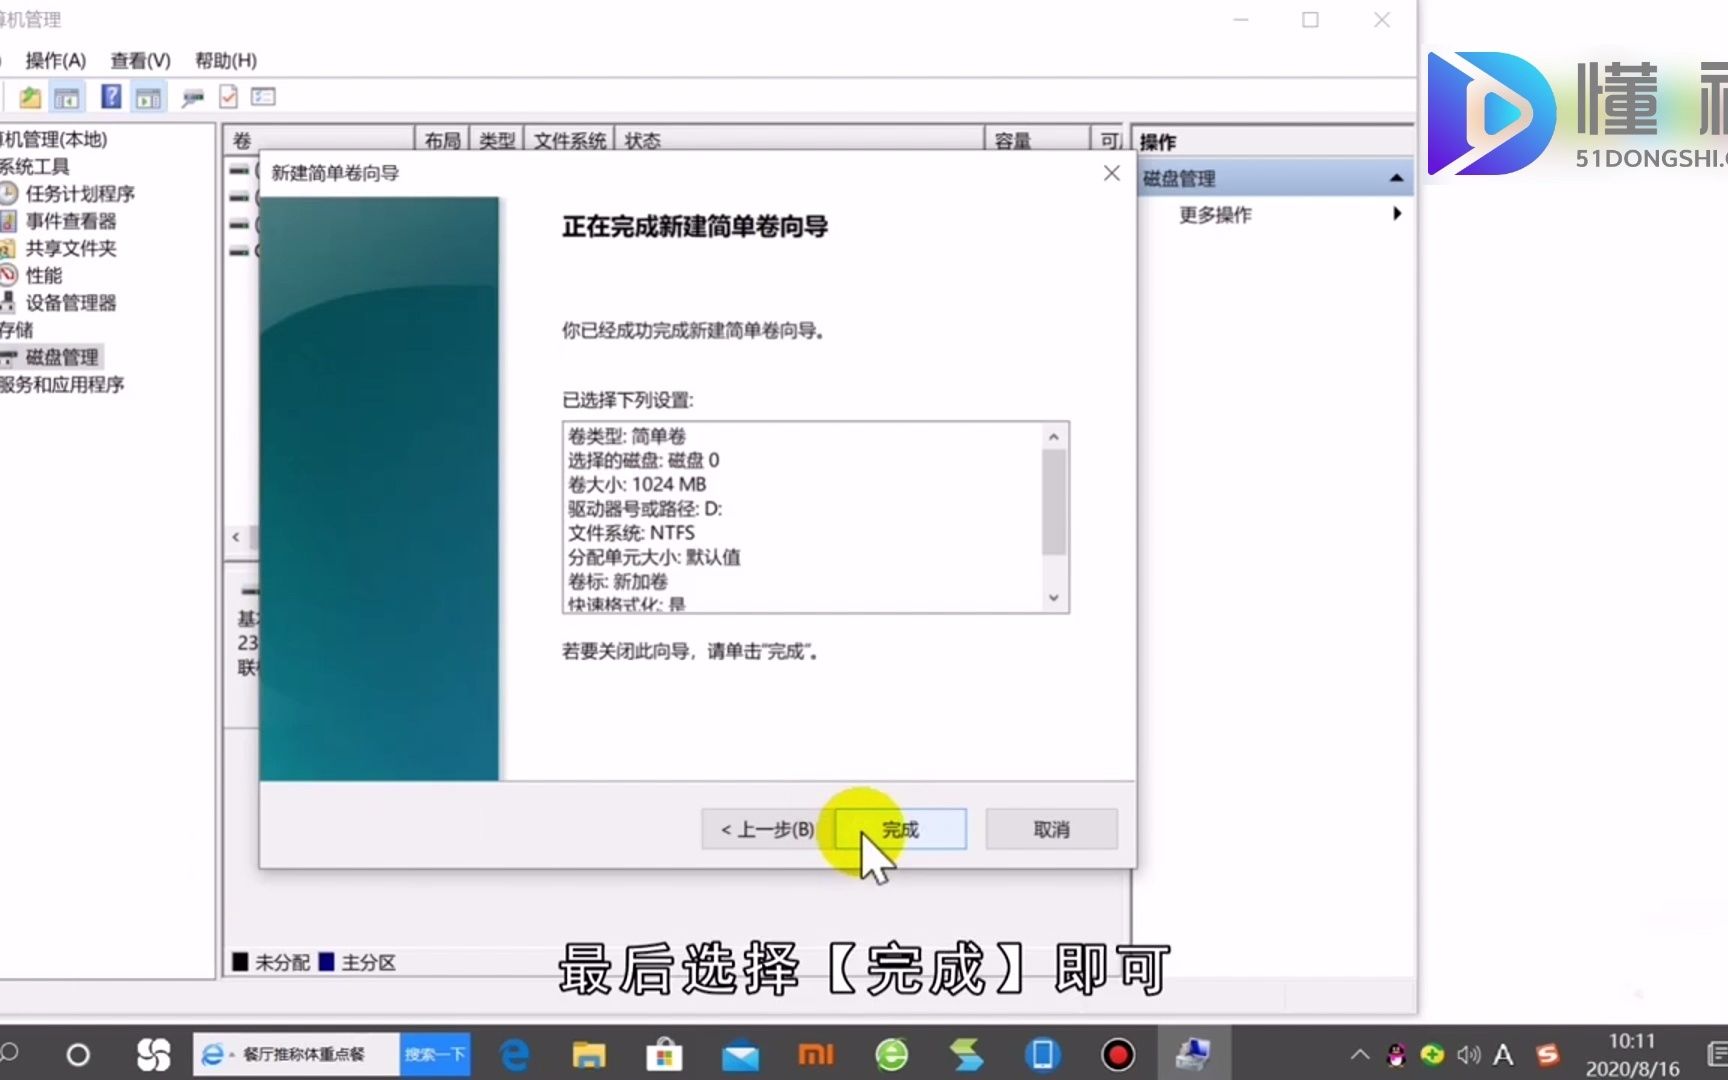Click 文件系统: NTFS line
The image size is (1728, 1080).
click(631, 533)
